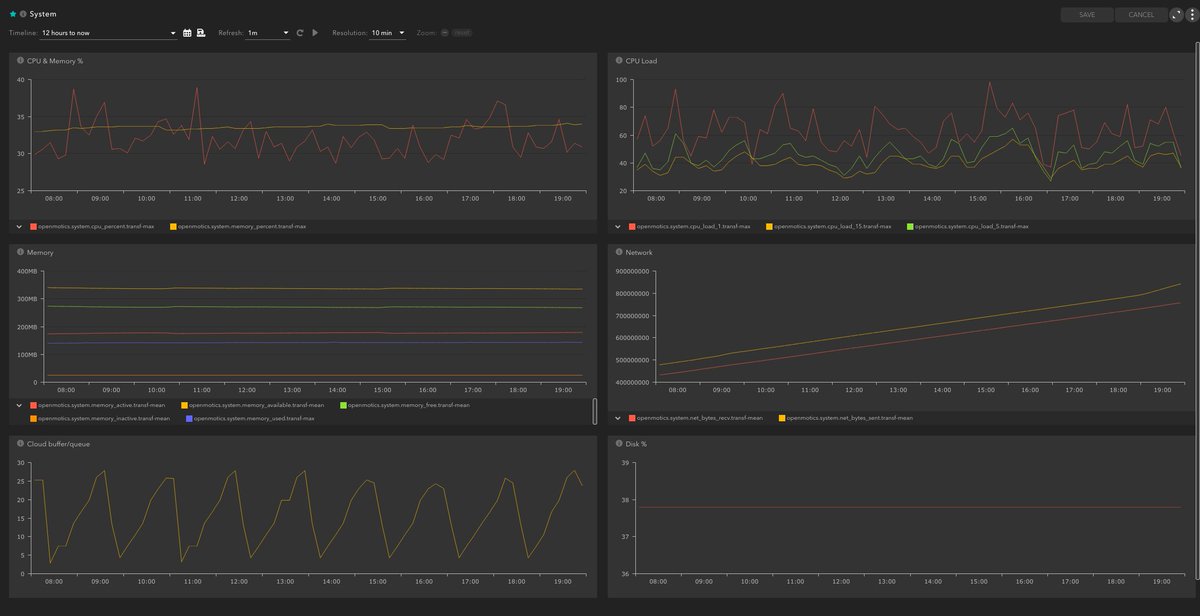Open the Refresh interval '1m' dropdown

coord(268,33)
